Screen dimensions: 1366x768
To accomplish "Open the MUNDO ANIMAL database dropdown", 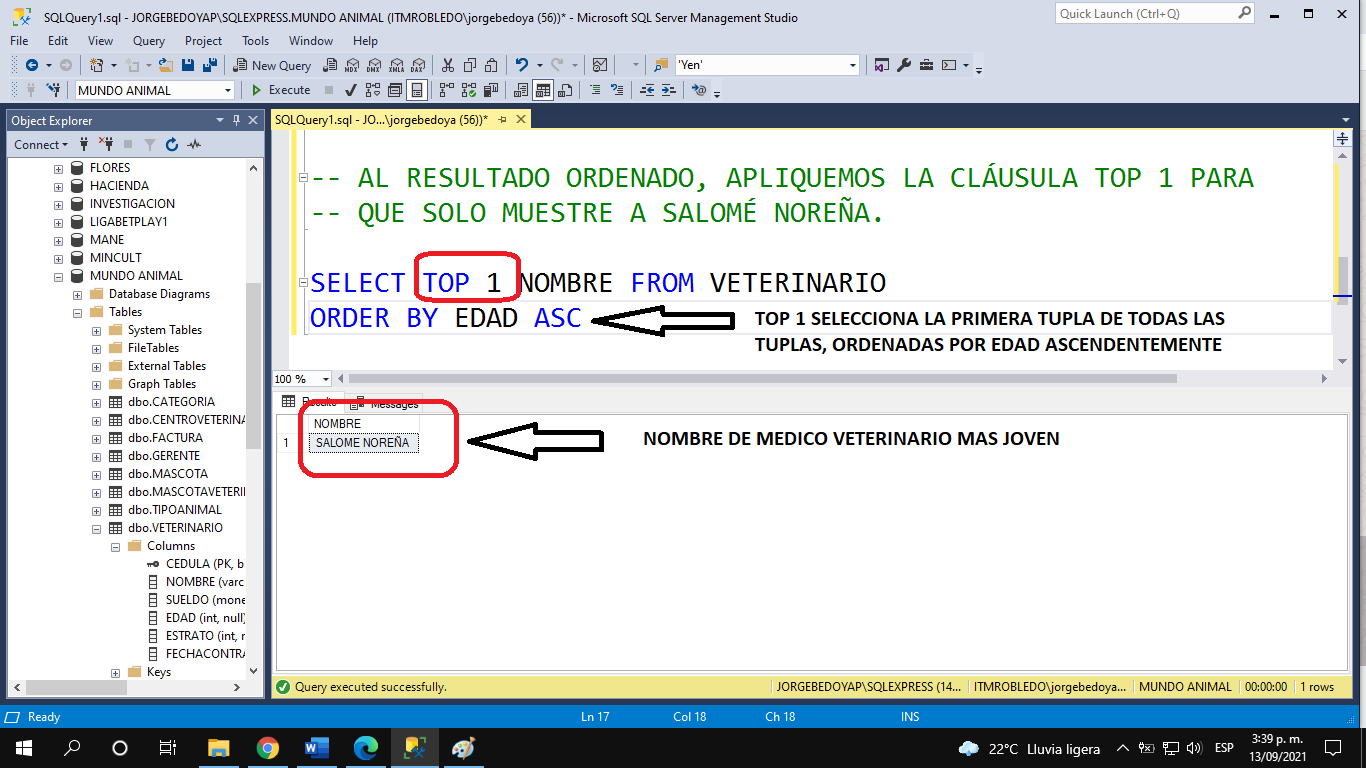I will point(228,90).
